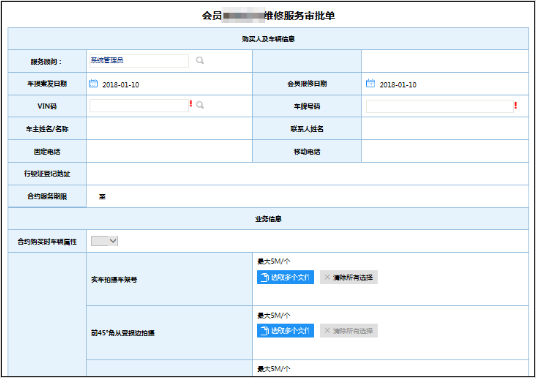Screen dimensions: 536x378
Task: Click the 服务顾问 input field
Action: tap(139, 61)
